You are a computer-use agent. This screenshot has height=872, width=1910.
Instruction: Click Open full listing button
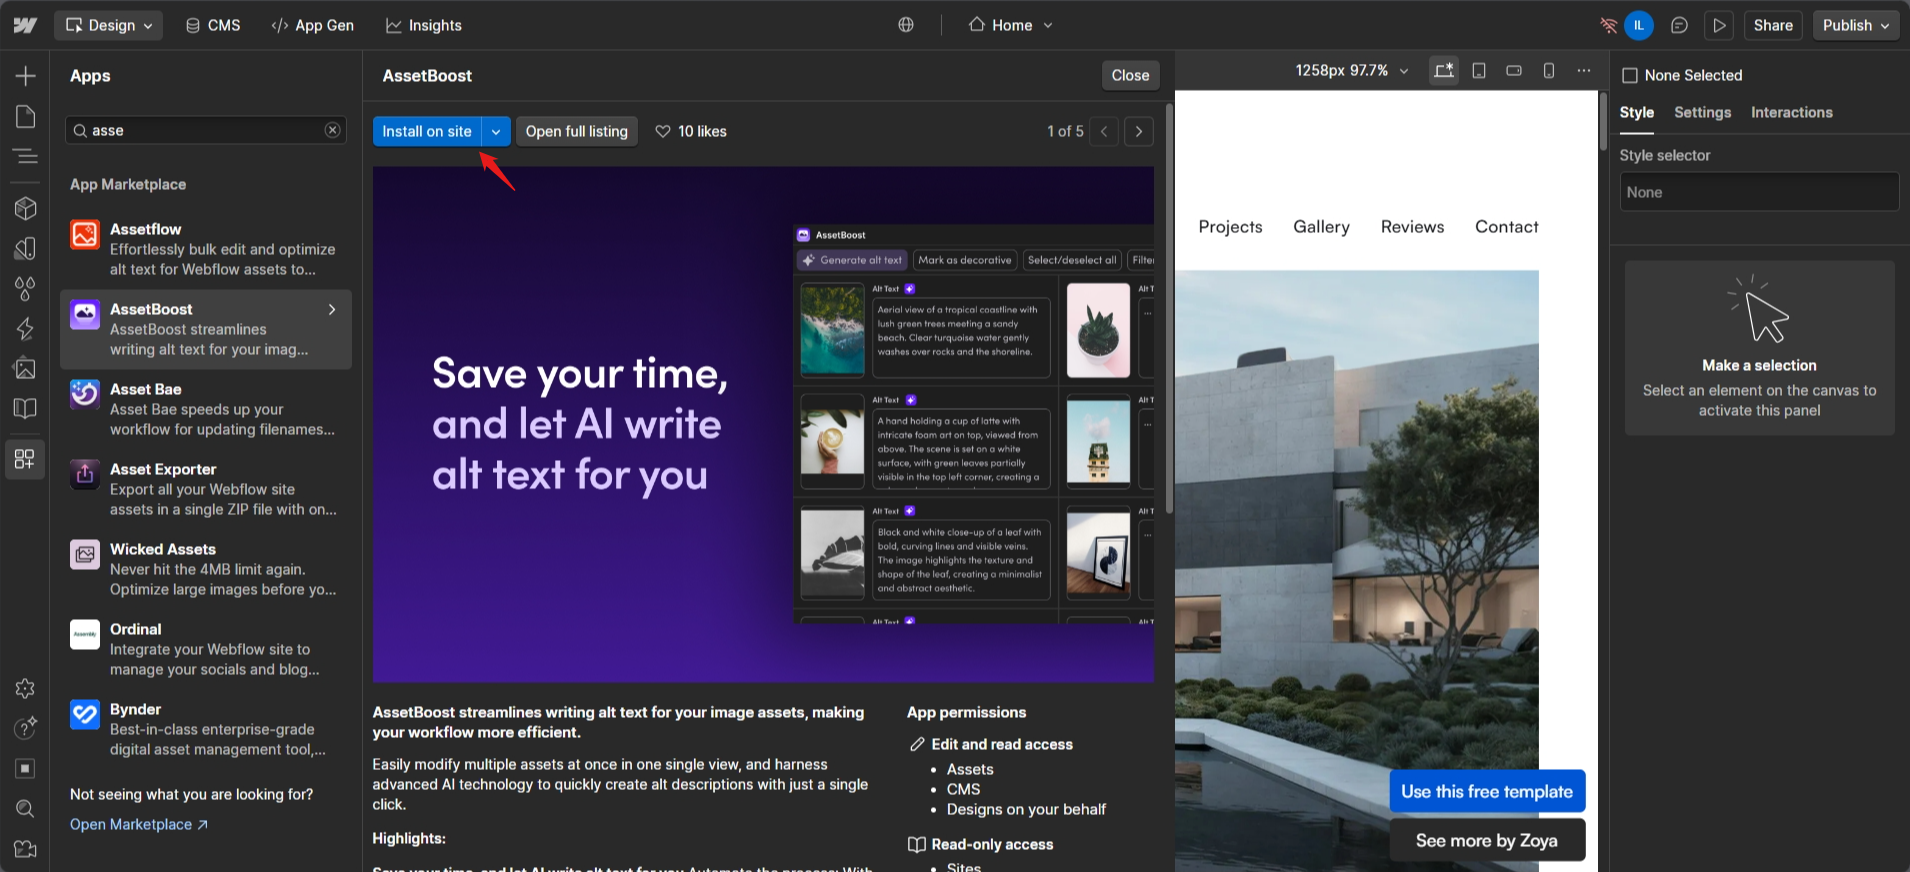577,131
